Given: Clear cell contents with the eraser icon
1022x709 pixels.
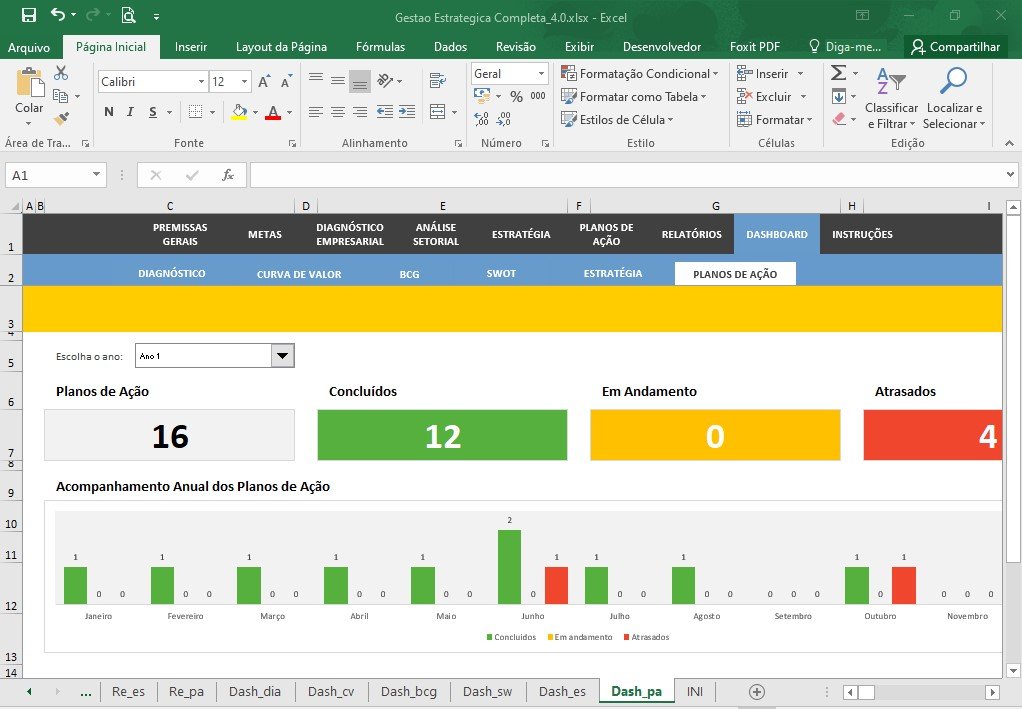Looking at the screenshot, I should click(839, 119).
